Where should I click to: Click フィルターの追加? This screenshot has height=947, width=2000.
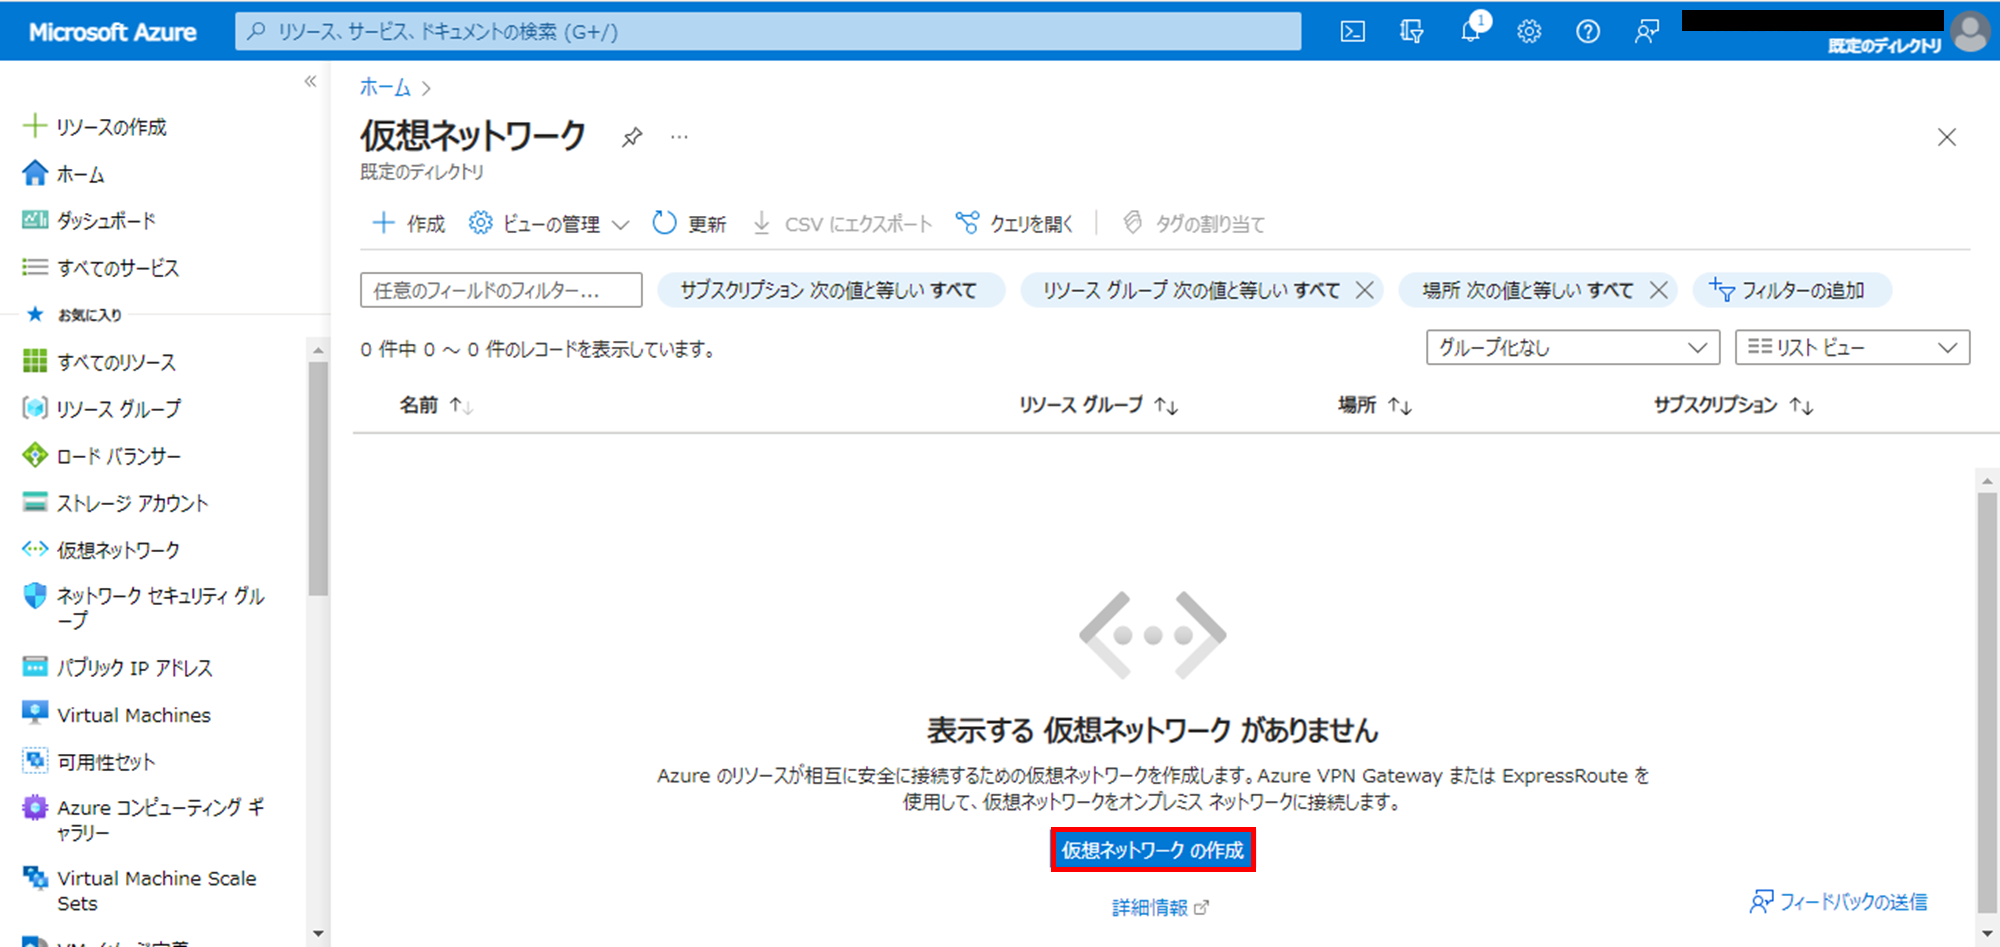[x=1790, y=290]
